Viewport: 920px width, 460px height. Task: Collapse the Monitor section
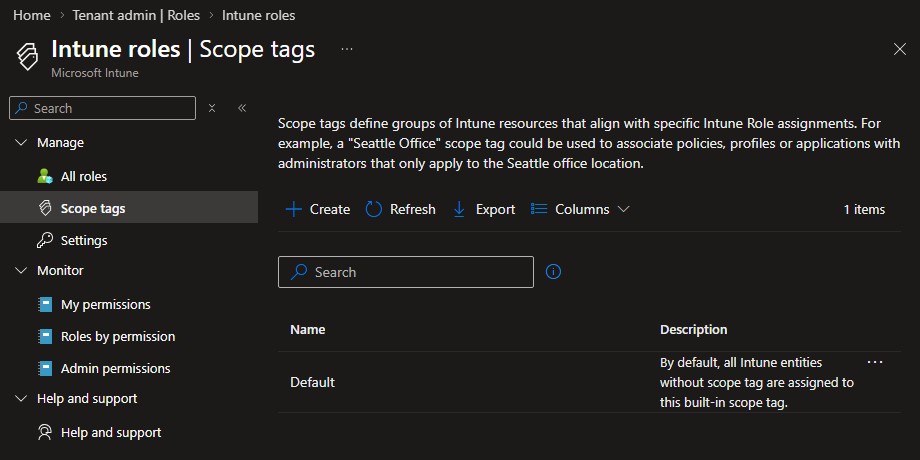point(22,271)
